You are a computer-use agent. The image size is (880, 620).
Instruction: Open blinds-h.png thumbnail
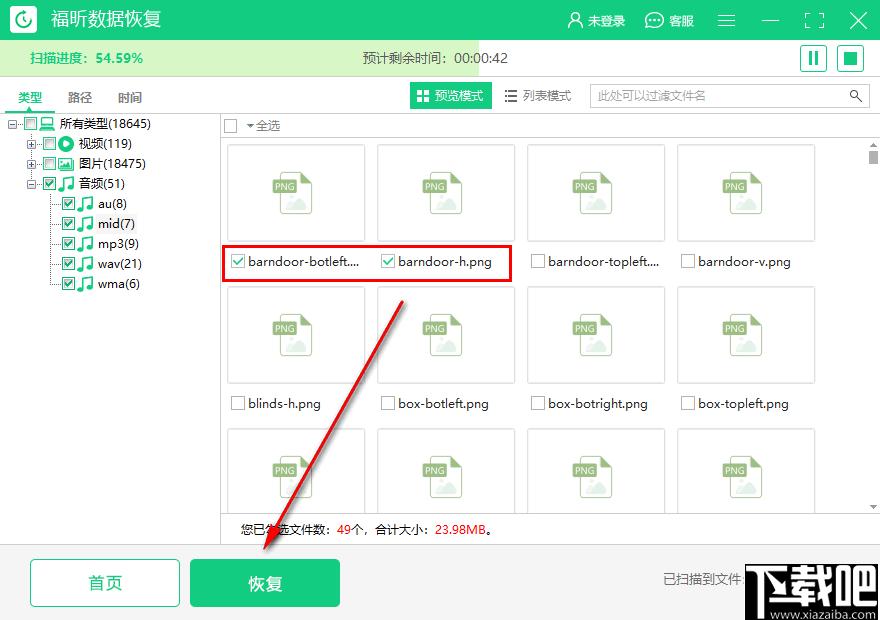coord(296,335)
